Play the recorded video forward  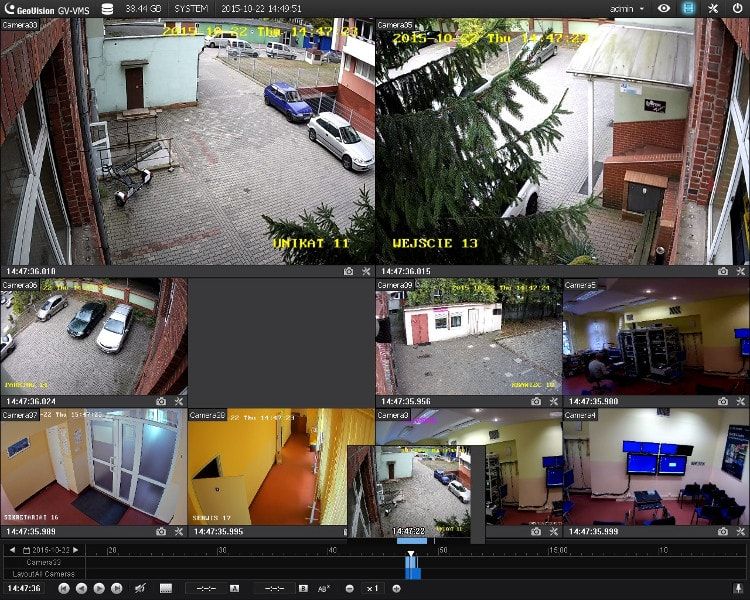tap(99, 589)
